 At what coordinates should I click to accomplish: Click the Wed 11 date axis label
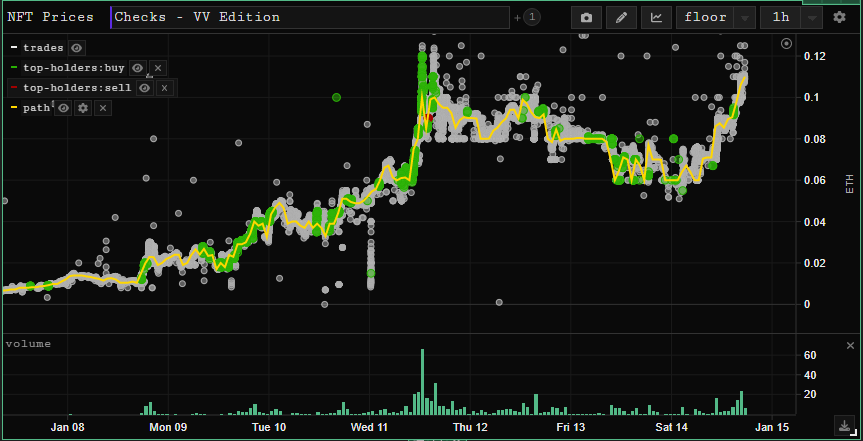(x=369, y=427)
